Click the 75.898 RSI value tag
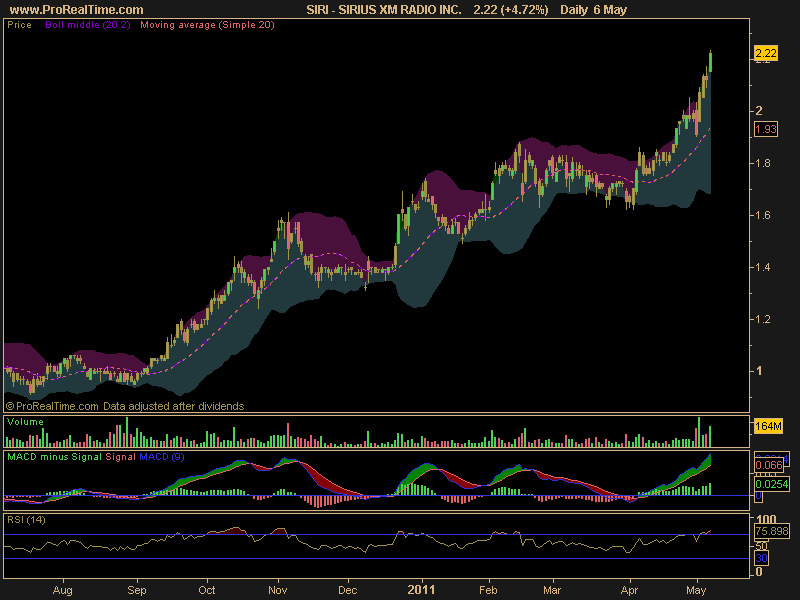Viewport: 800px width, 600px height. 772,531
